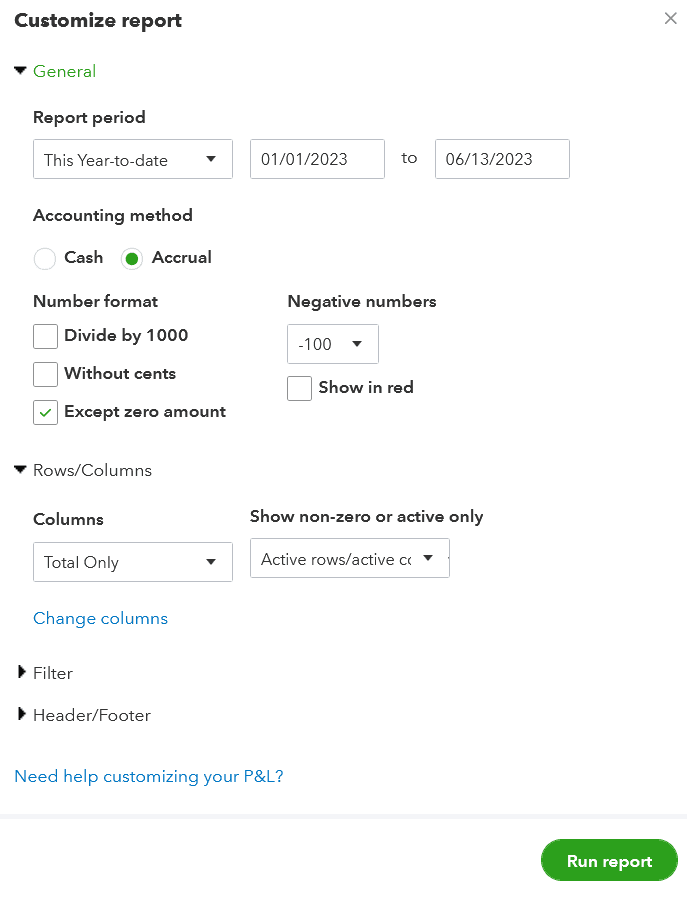Enable Show in red checkbox
This screenshot has width=687, height=898.
click(x=300, y=388)
